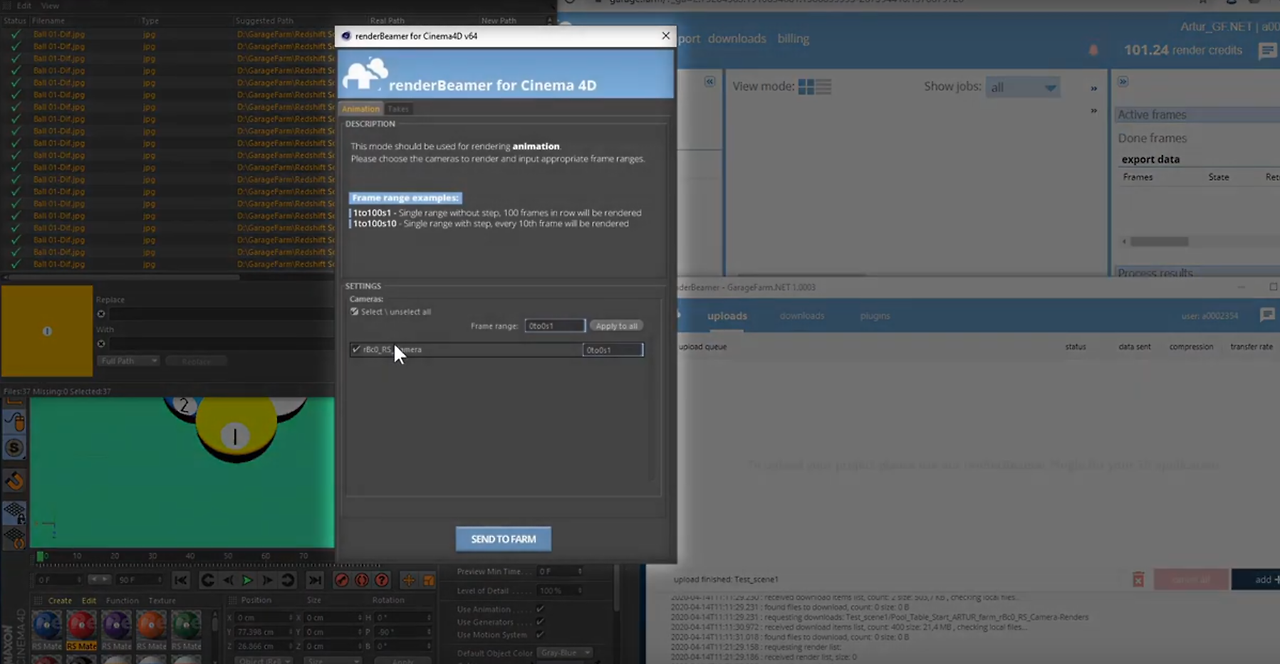Select the green RS Material ball
Screen dimensions: 1280x664
186,626
